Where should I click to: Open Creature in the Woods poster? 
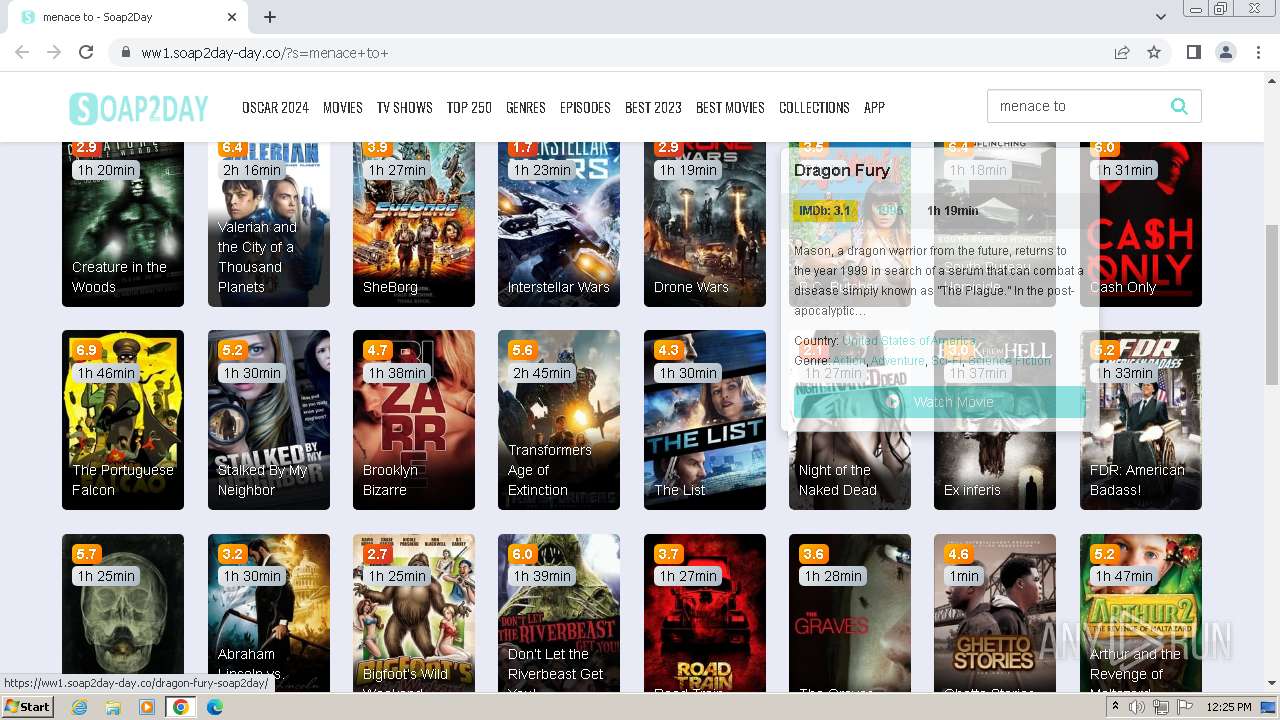click(x=123, y=224)
